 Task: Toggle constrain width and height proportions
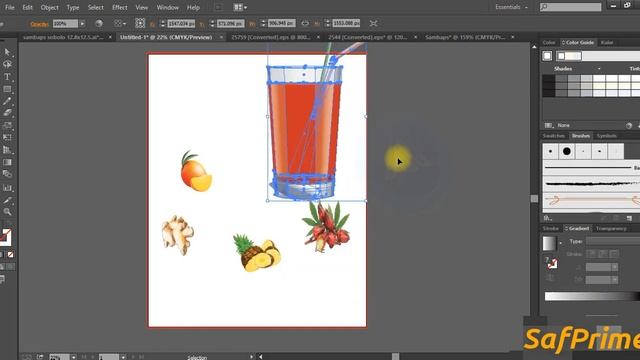pyautogui.click(x=305, y=24)
